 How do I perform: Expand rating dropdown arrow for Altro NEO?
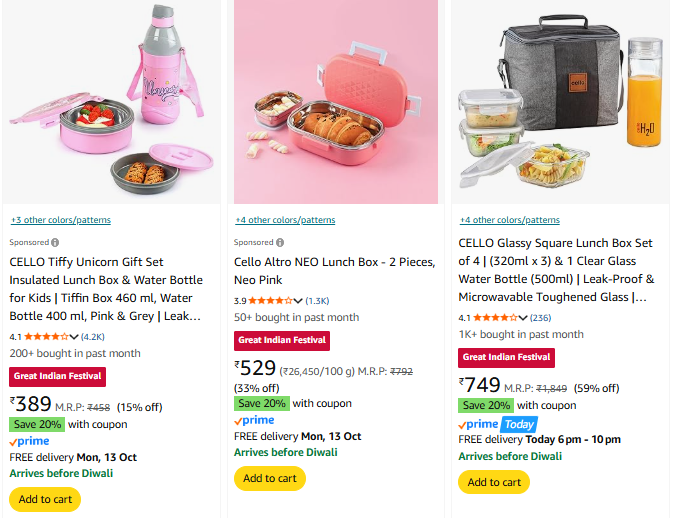click(x=297, y=300)
